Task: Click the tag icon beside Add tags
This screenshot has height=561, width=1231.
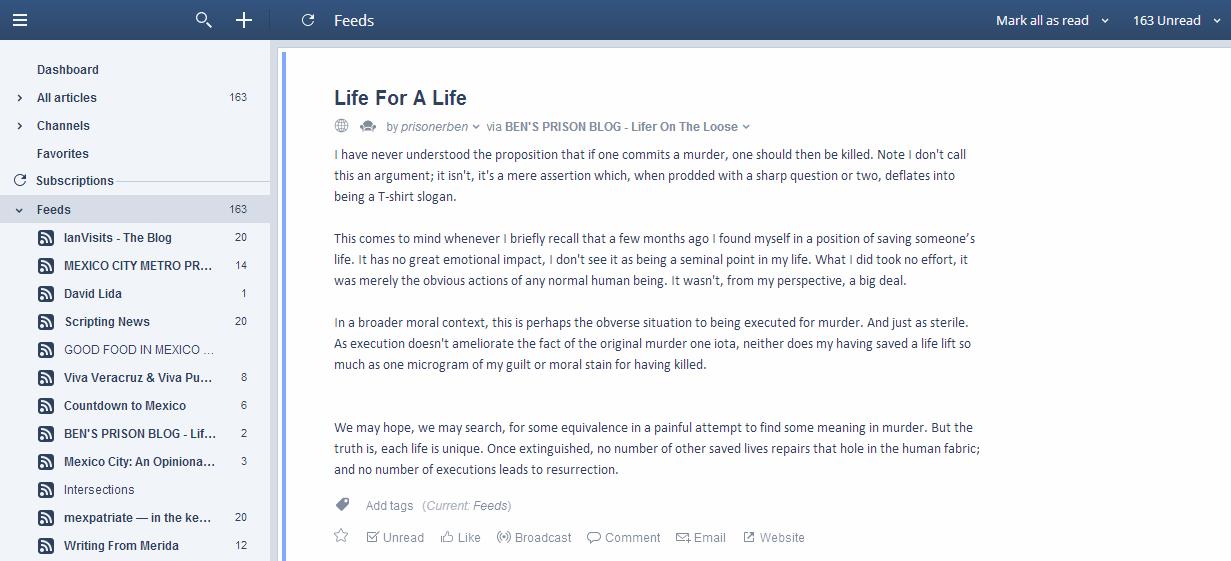Action: [x=342, y=505]
